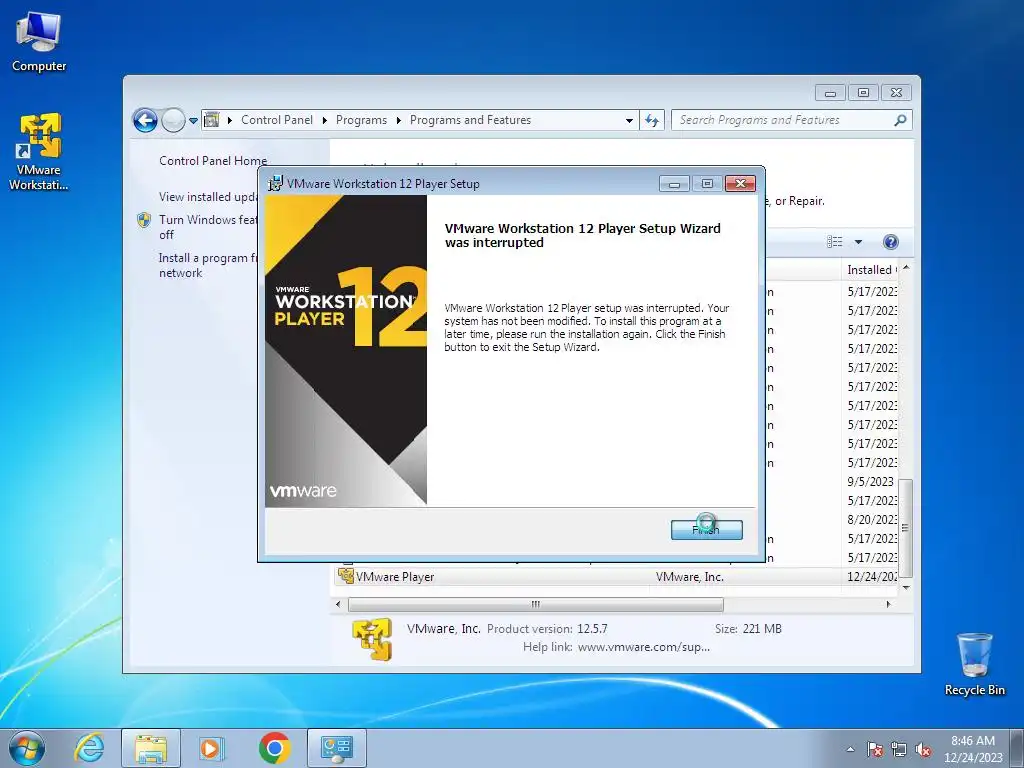Minimize the Programs and Features window
This screenshot has width=1024, height=768.
[831, 93]
